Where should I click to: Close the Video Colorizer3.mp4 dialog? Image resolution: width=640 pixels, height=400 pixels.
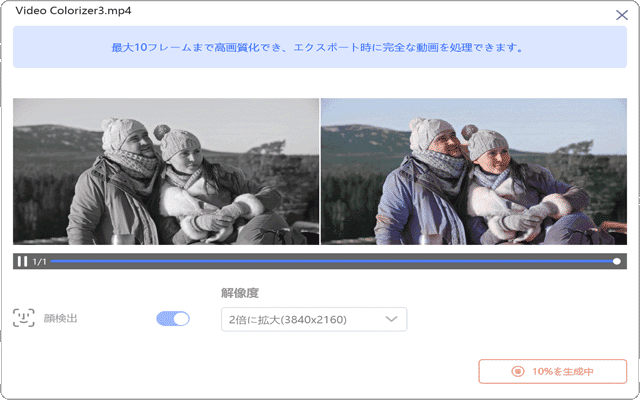pos(622,15)
